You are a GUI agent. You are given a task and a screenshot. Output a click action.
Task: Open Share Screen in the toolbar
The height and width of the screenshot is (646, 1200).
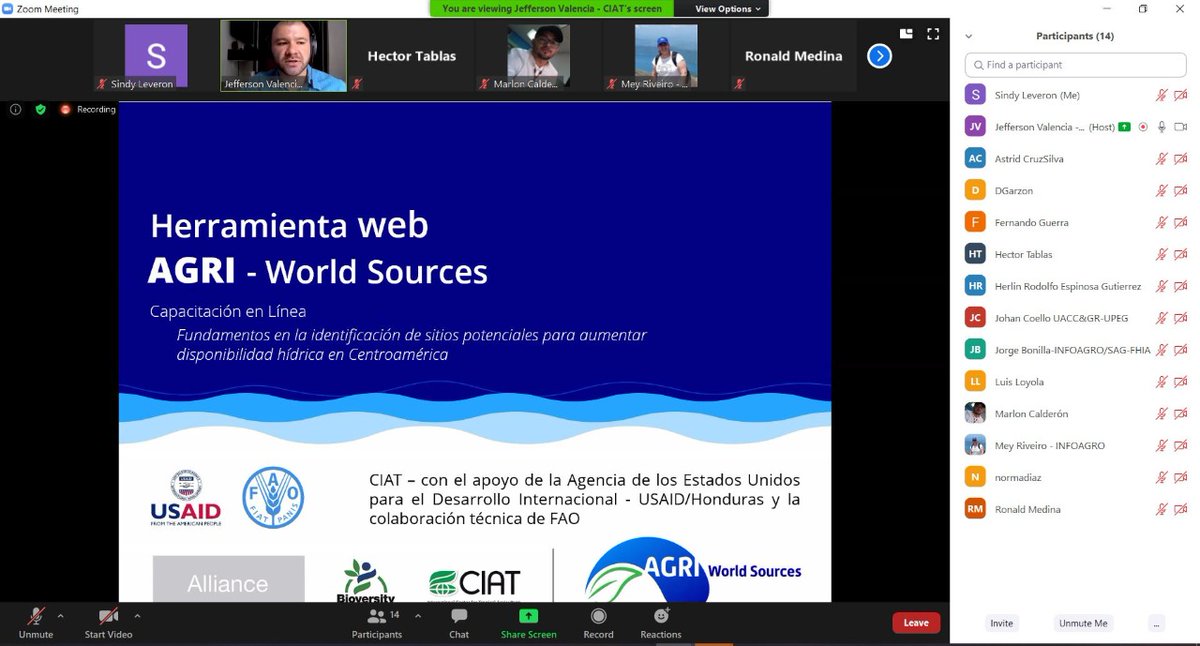[x=528, y=623]
